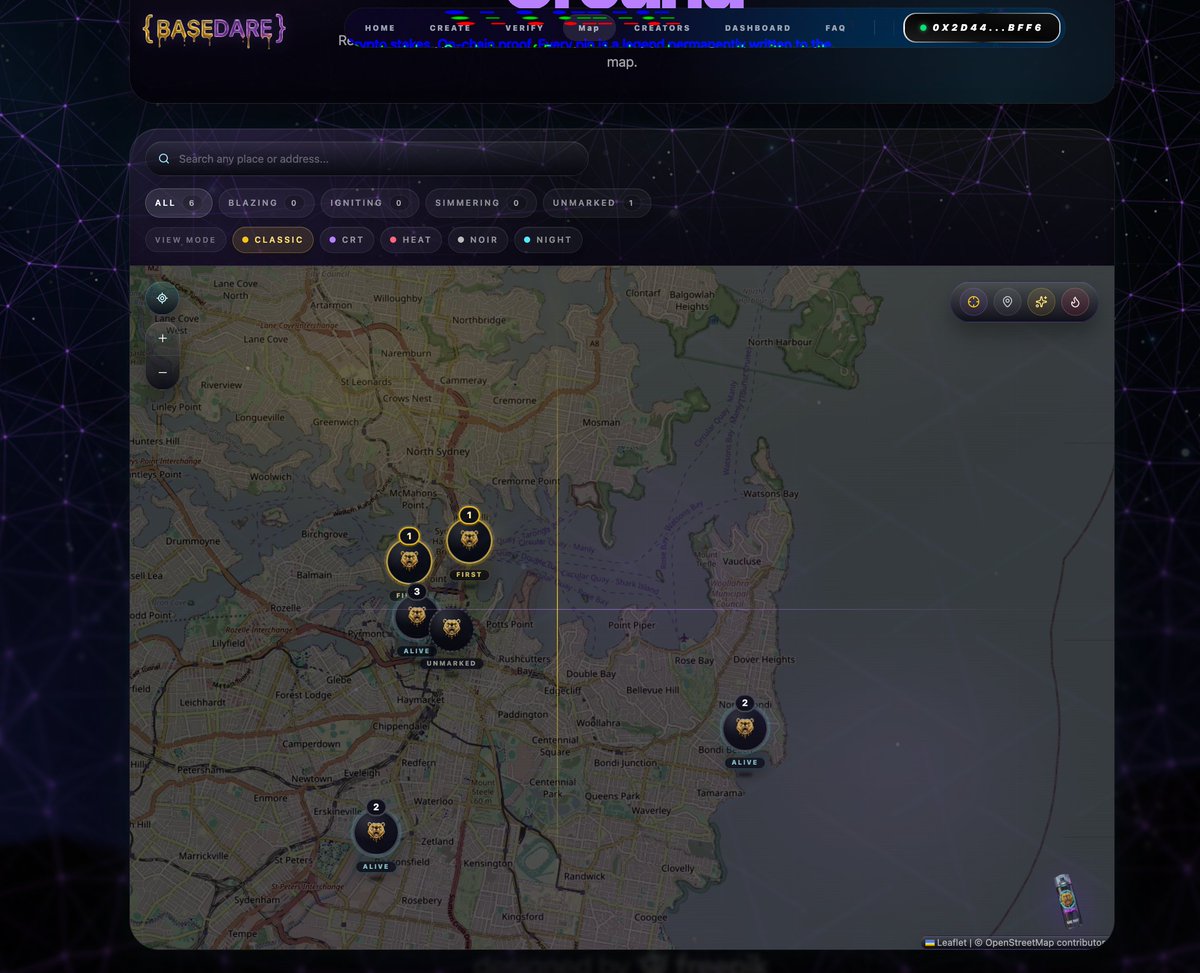The width and height of the screenshot is (1200, 973).
Task: Open DASHBOARD in navigation bar
Action: [758, 28]
